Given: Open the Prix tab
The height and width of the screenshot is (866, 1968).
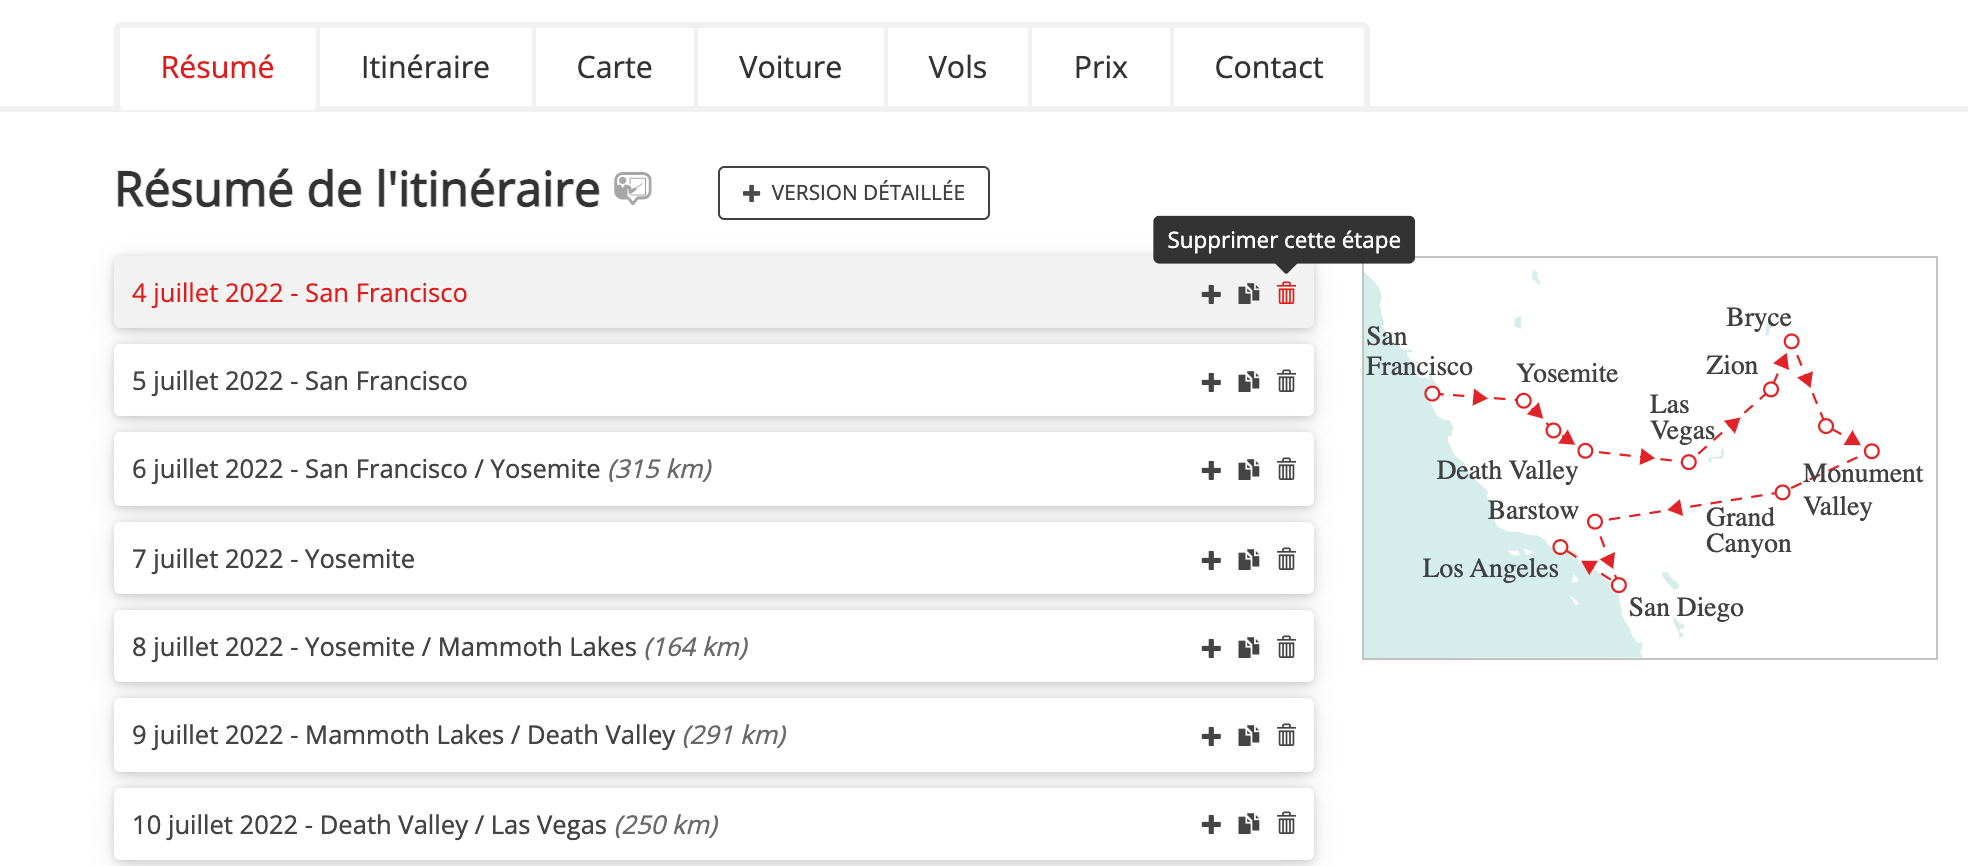Looking at the screenshot, I should click(x=1100, y=67).
